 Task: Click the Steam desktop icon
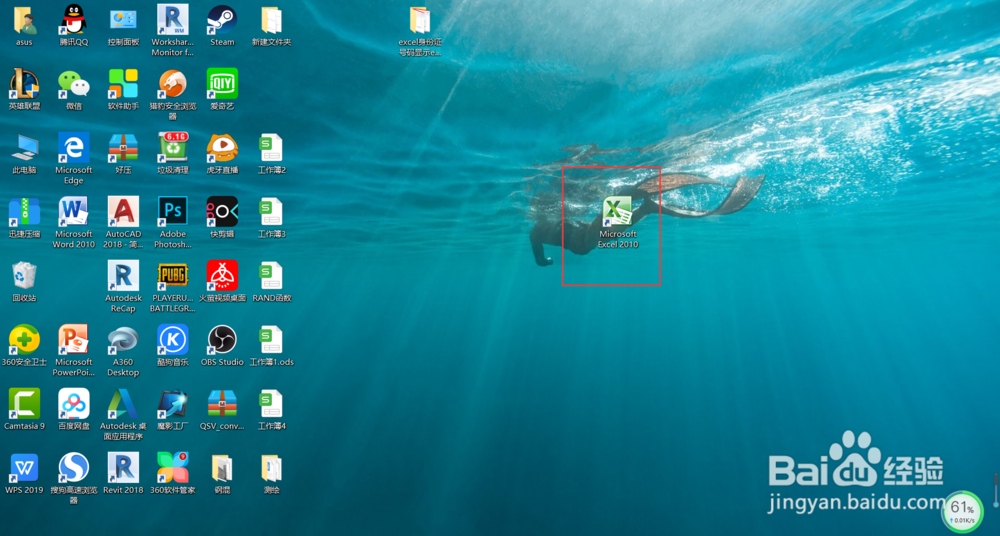coord(222,25)
